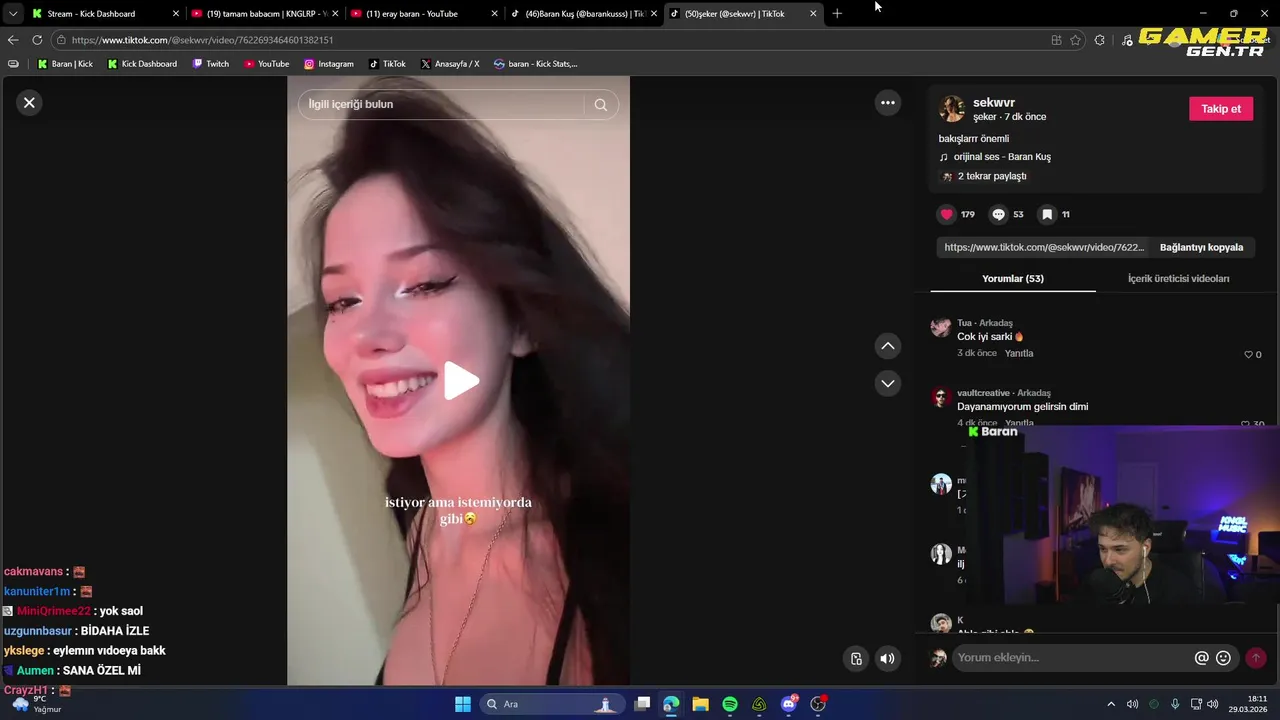Open OBS Studio from taskbar
The width and height of the screenshot is (1280, 720).
tap(818, 704)
